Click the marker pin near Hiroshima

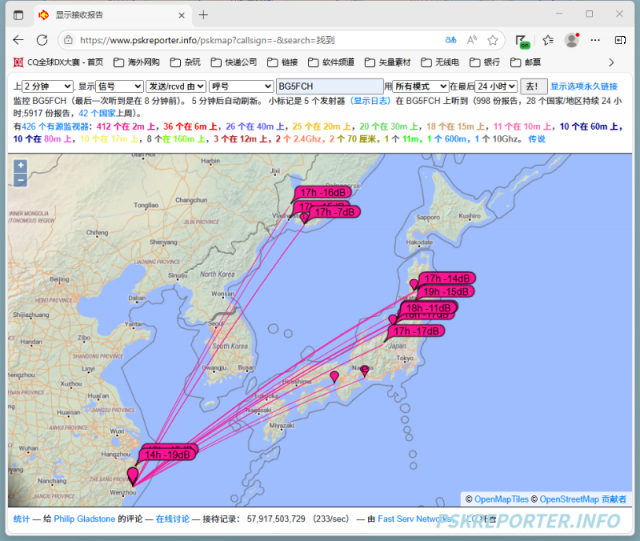point(334,376)
